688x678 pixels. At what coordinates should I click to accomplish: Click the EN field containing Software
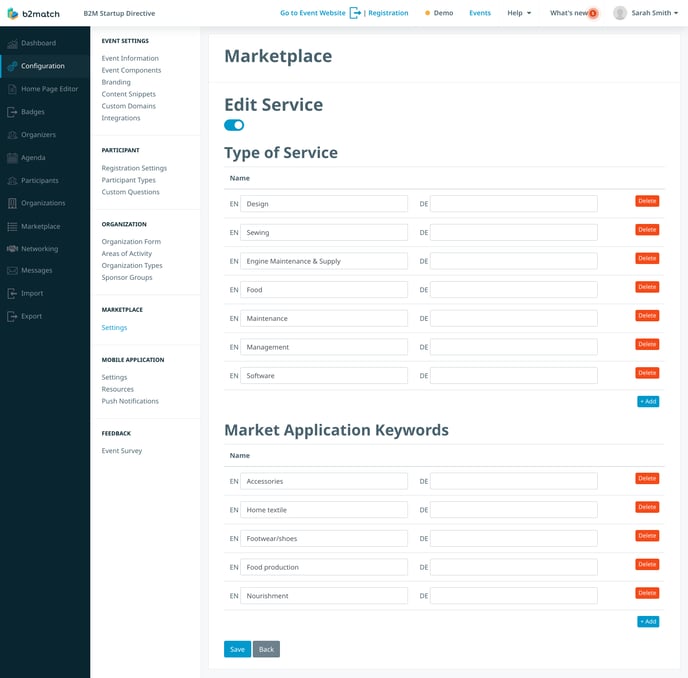click(323, 376)
